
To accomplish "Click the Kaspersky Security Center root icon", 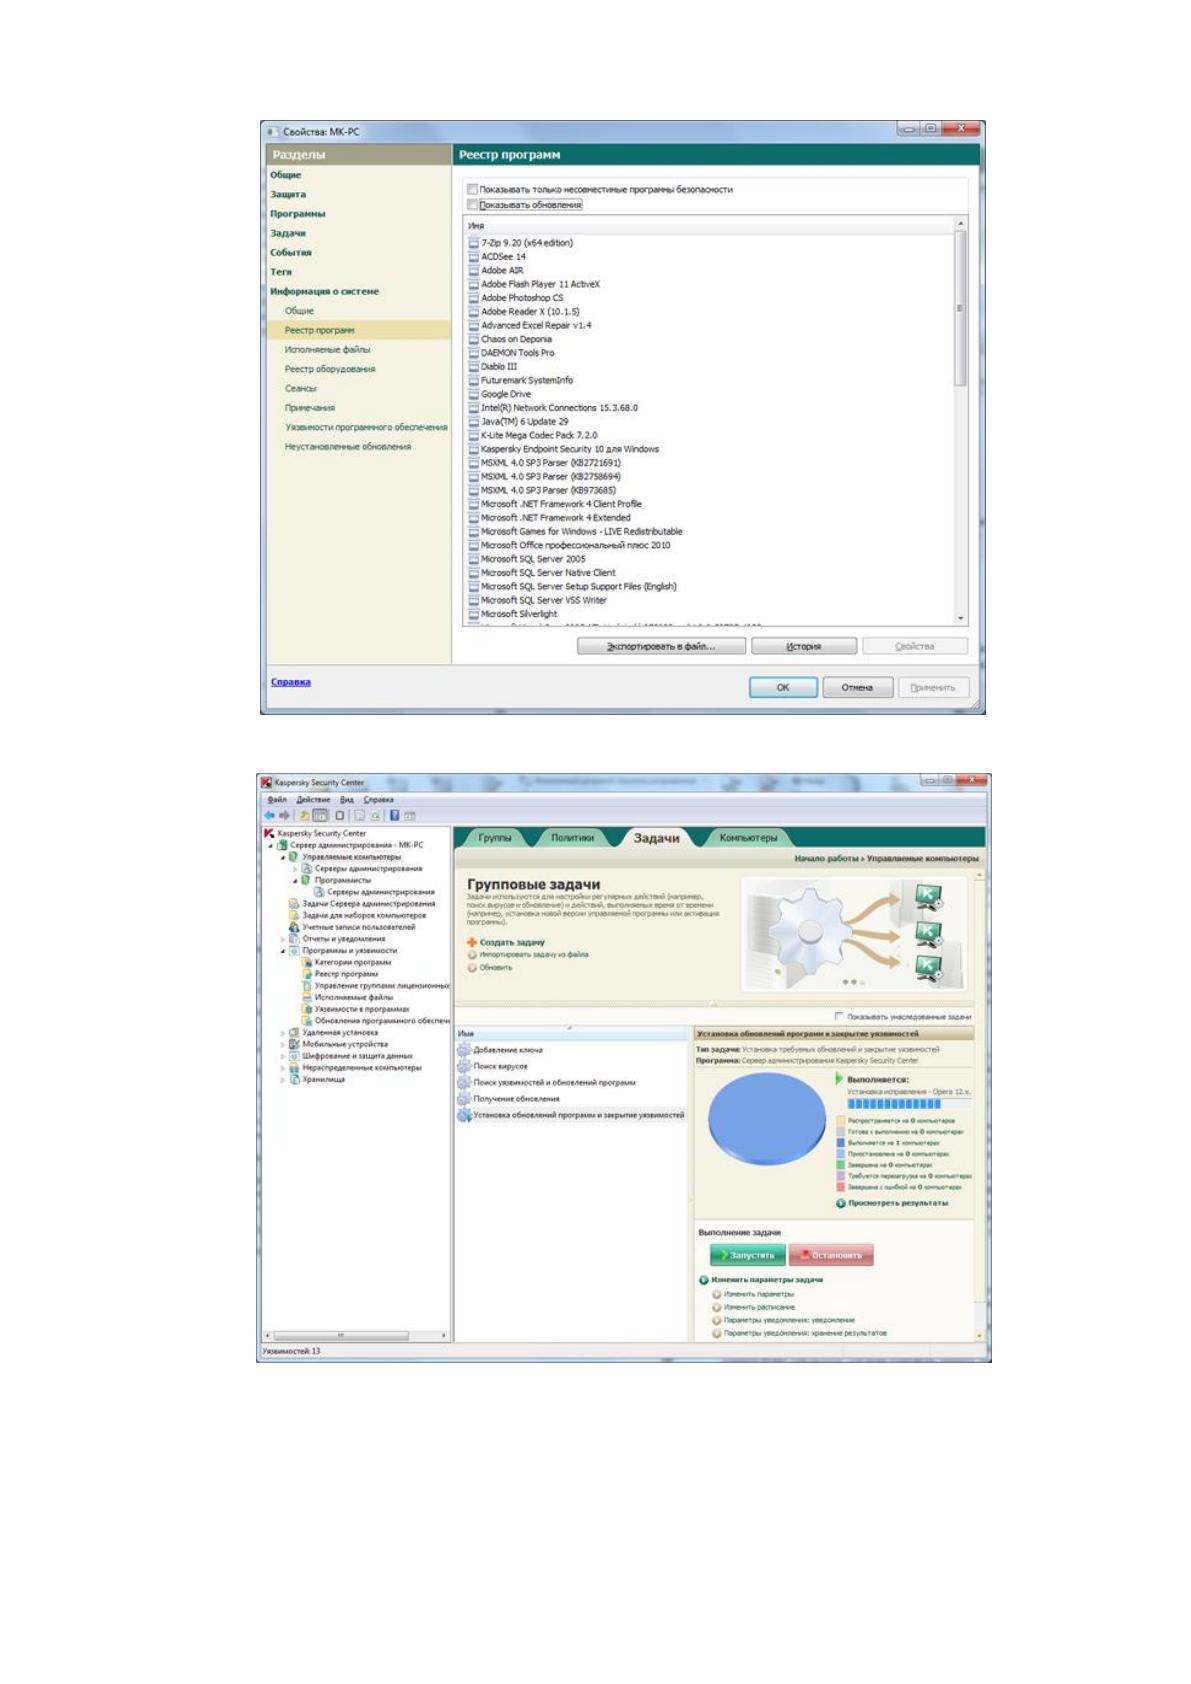I will coord(269,833).
